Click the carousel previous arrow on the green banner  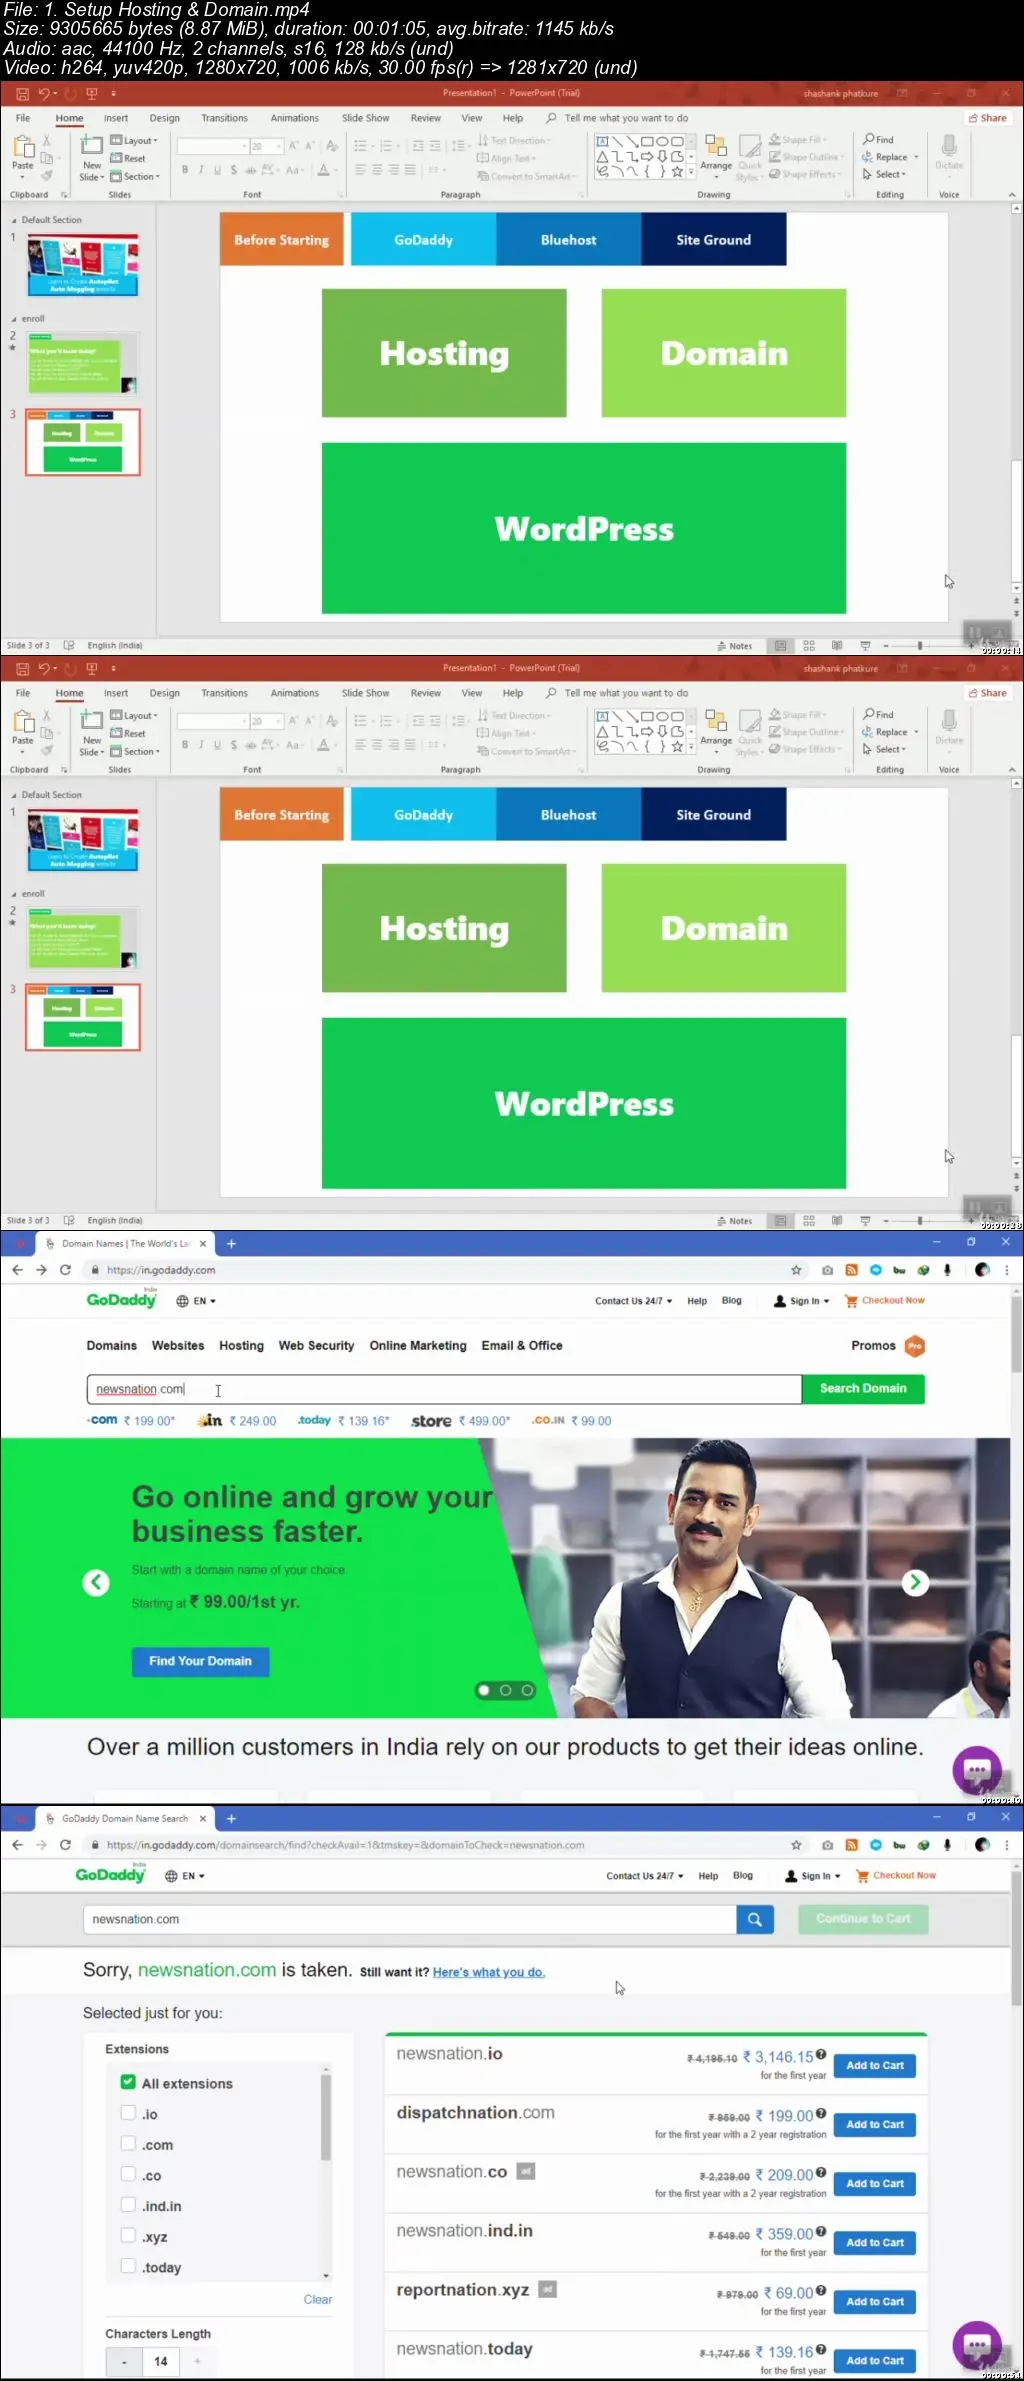coord(96,1582)
